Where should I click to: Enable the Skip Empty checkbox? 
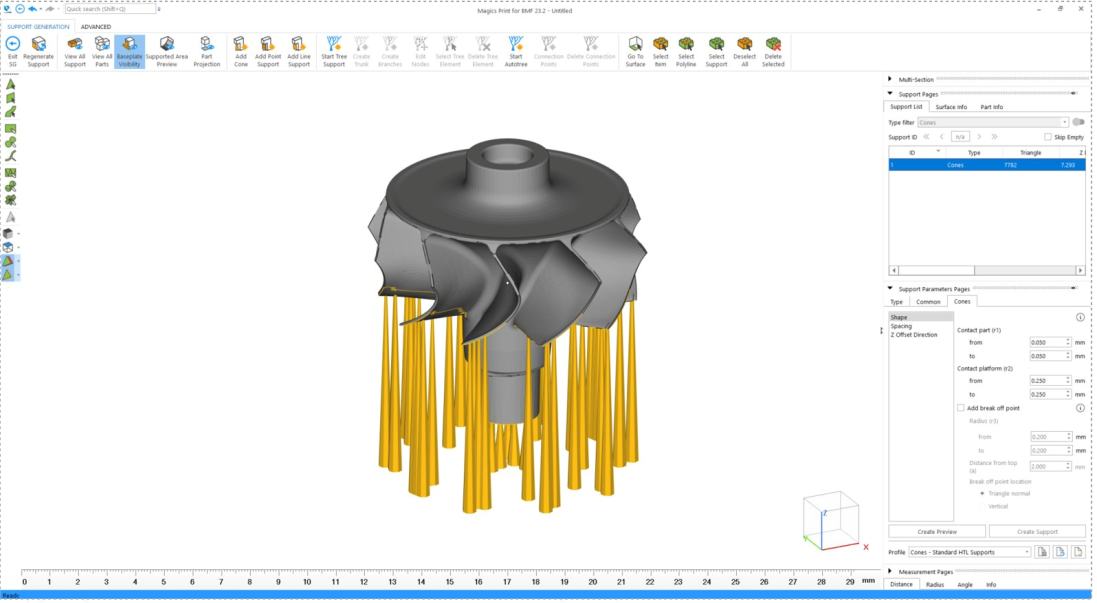click(x=1047, y=137)
